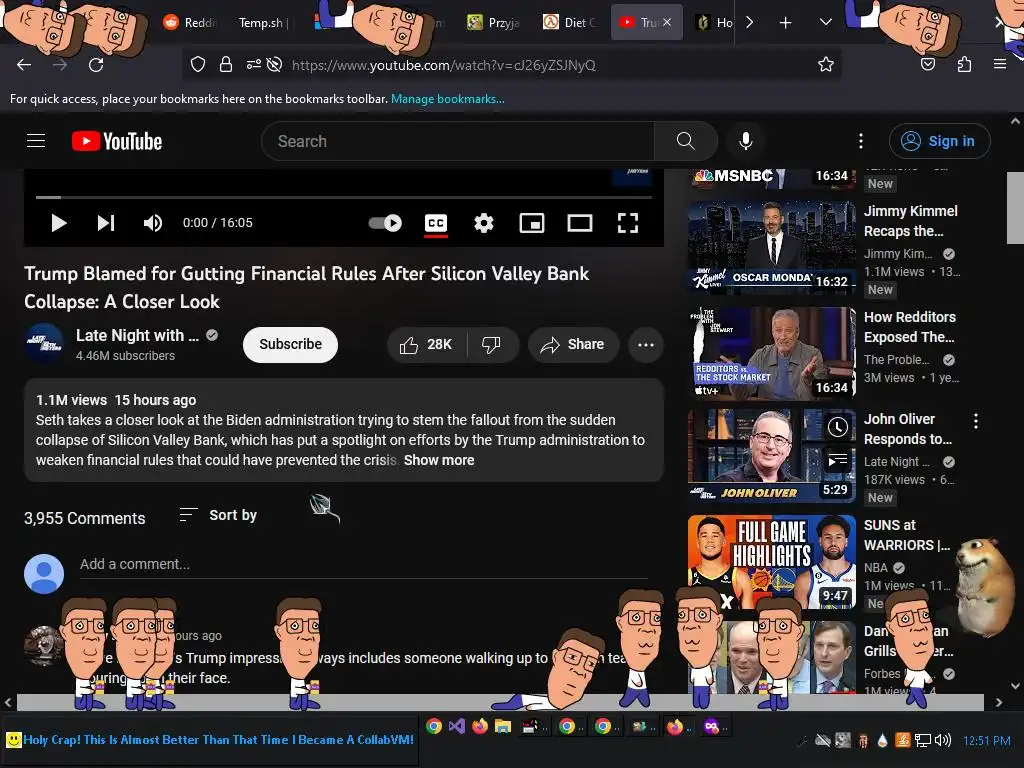Image resolution: width=1024 pixels, height=768 pixels.
Task: Add John Oliver video to Watch later
Action: pos(837,427)
